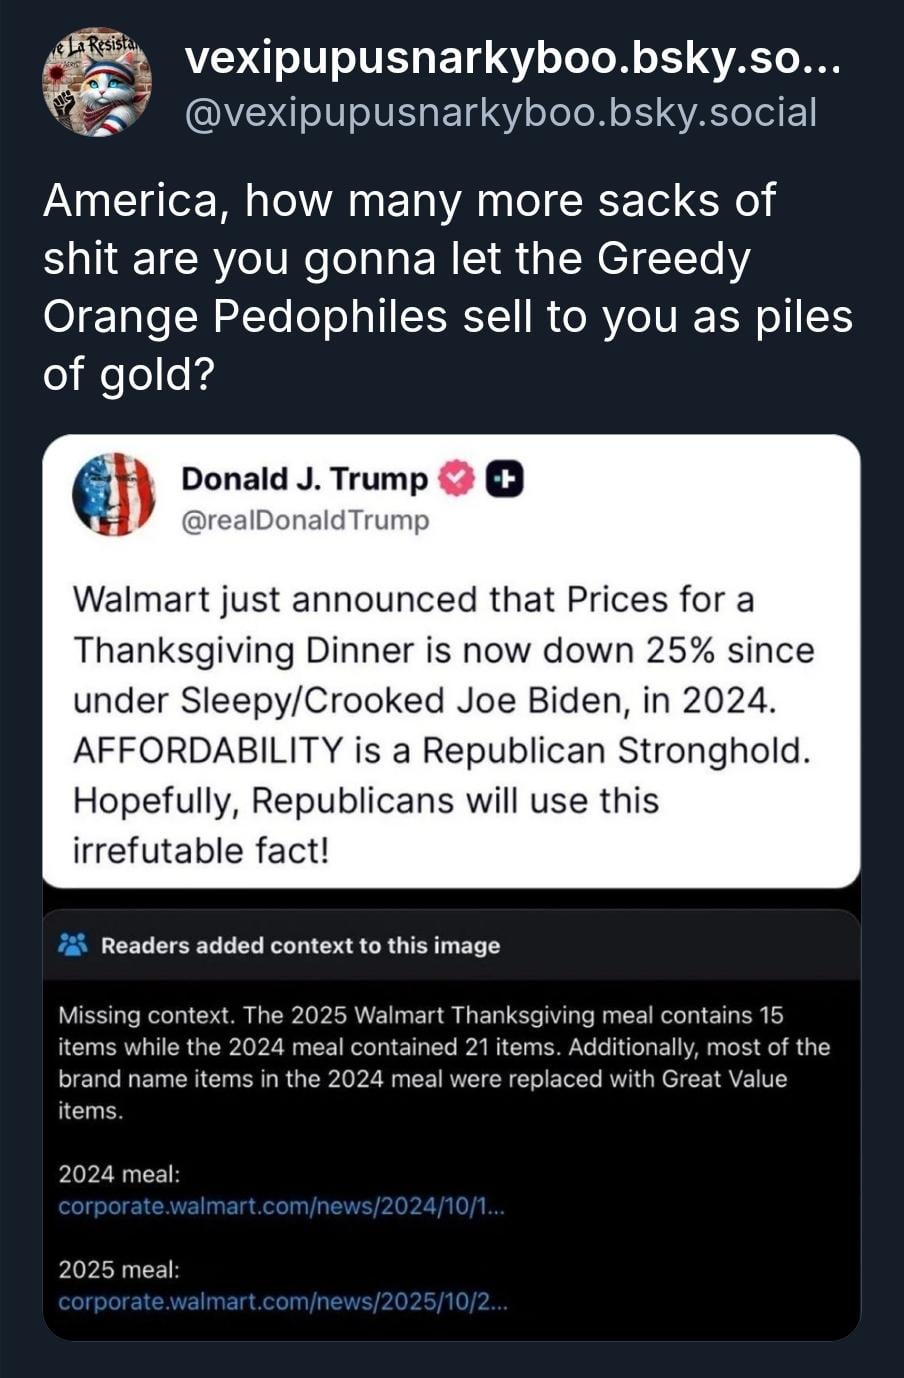Click the '2024 meal:' label
Image resolution: width=904 pixels, height=1378 pixels.
tap(119, 1173)
